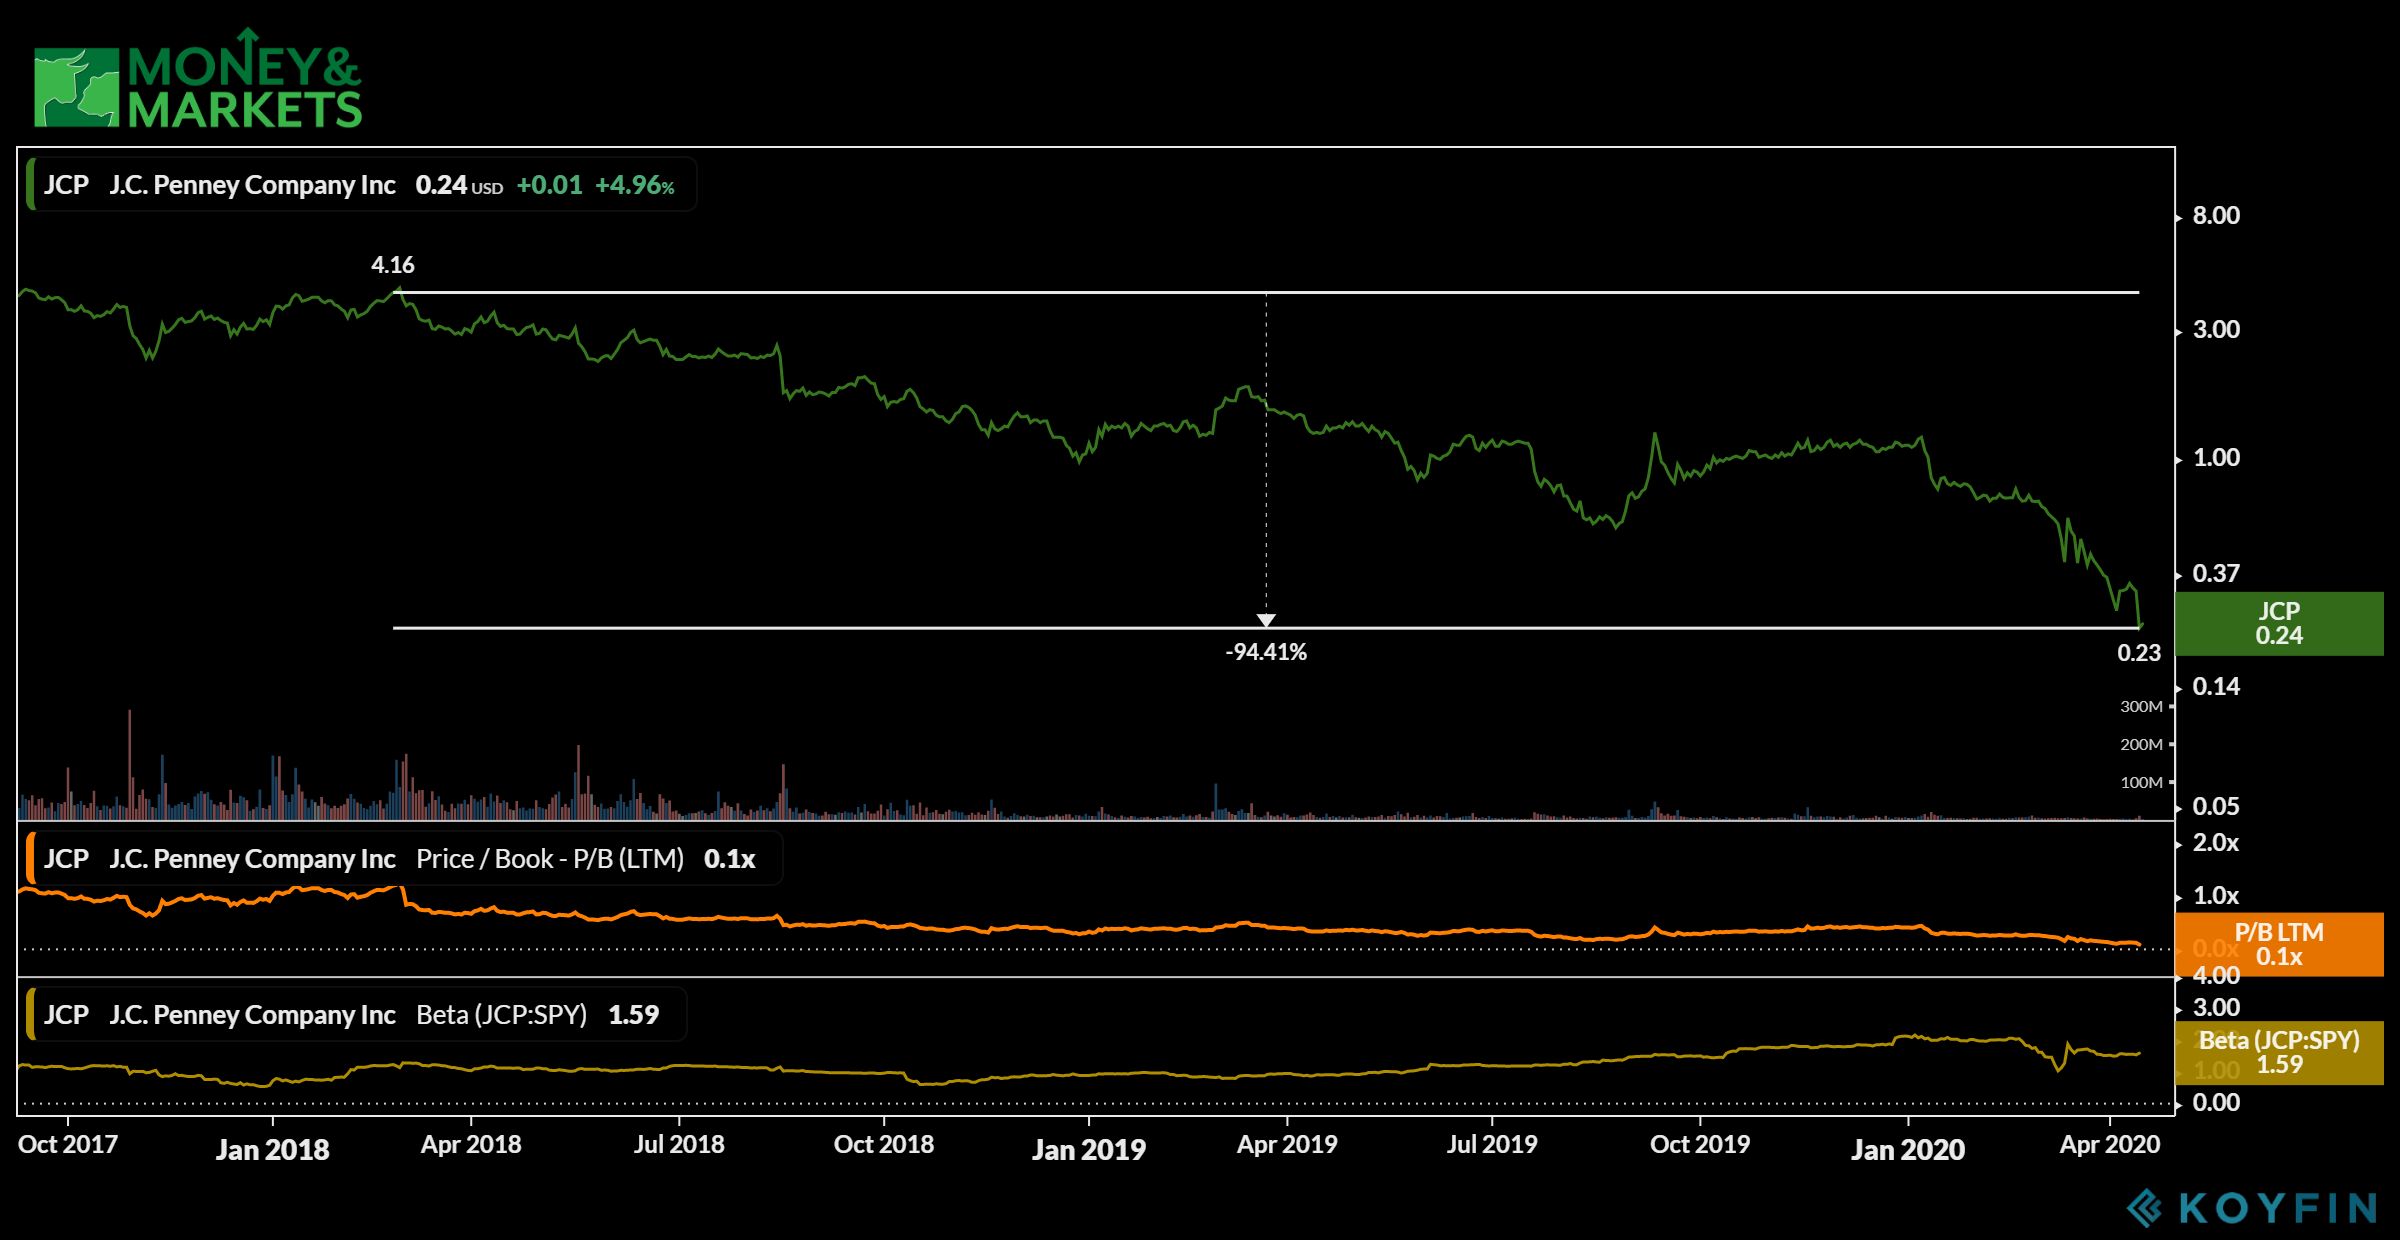The height and width of the screenshot is (1240, 2400).
Task: Click the 0.37 price axis label
Action: (2216, 574)
